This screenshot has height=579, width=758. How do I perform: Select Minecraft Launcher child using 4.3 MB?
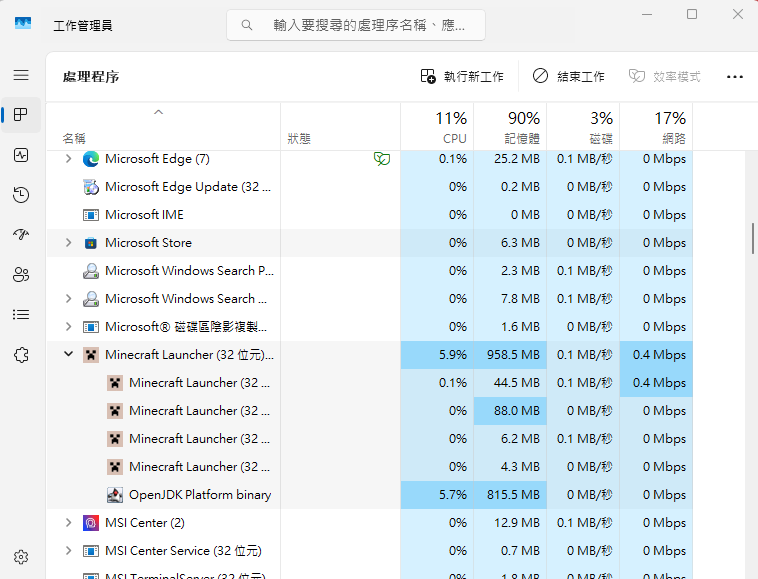click(369, 467)
